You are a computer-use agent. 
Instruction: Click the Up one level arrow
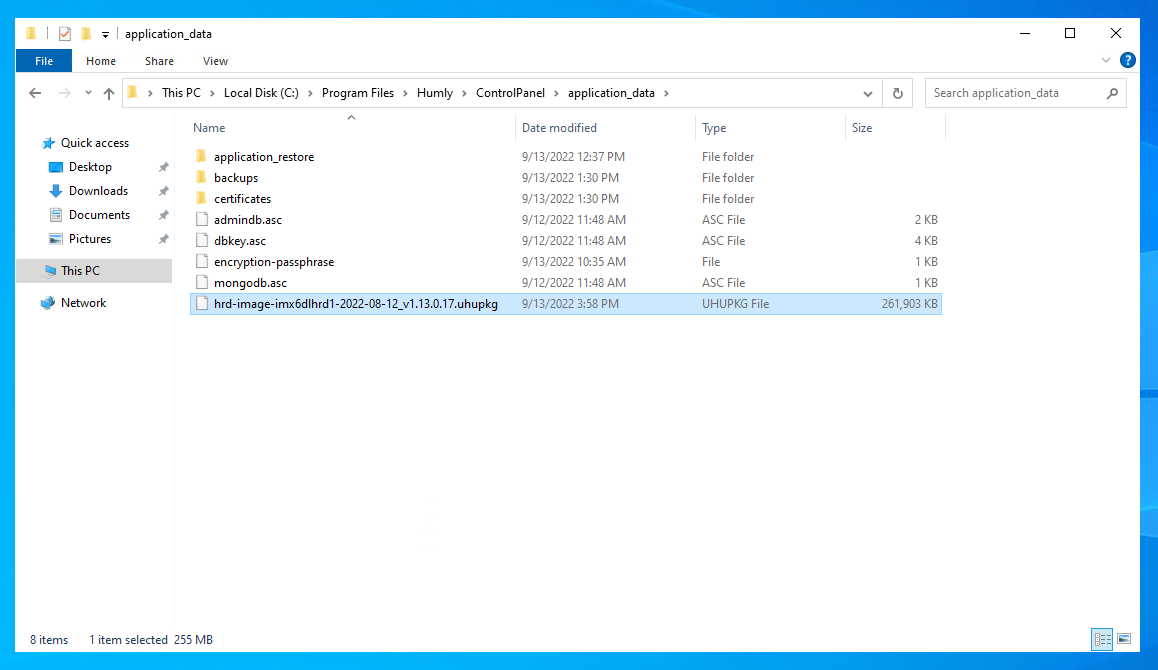tap(109, 93)
